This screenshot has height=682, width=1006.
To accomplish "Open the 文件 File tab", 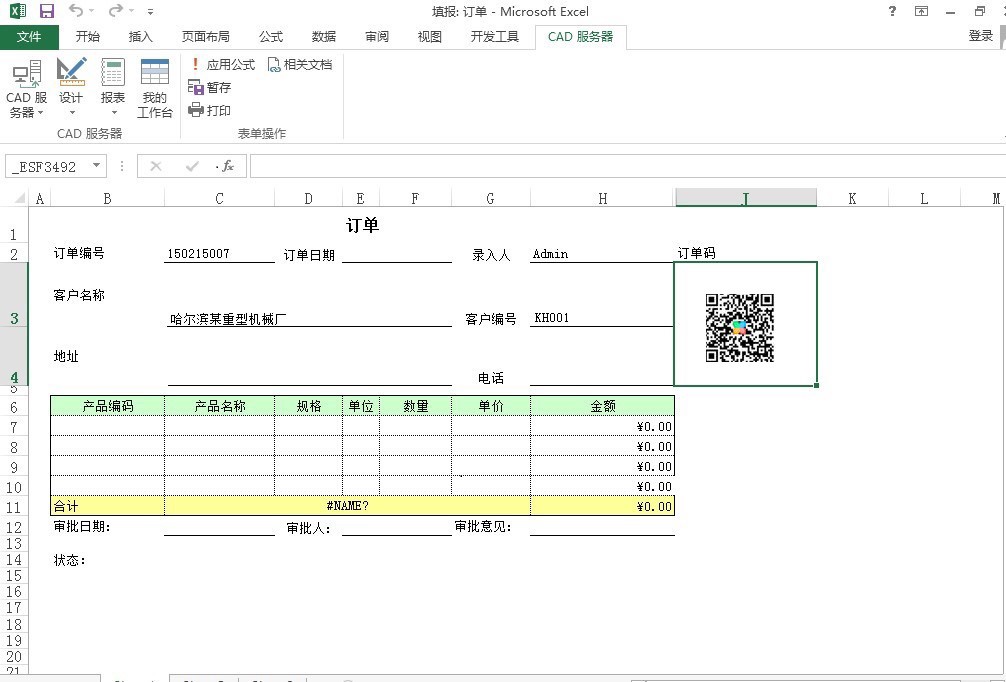I will (x=29, y=37).
